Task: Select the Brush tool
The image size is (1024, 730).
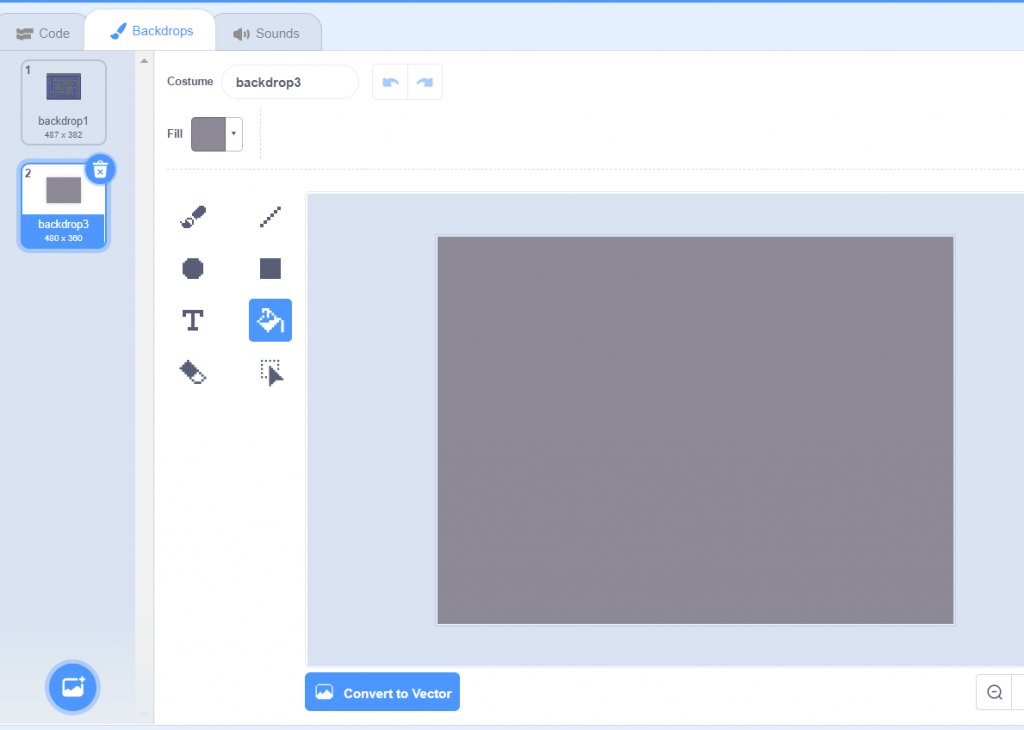Action: tap(193, 216)
